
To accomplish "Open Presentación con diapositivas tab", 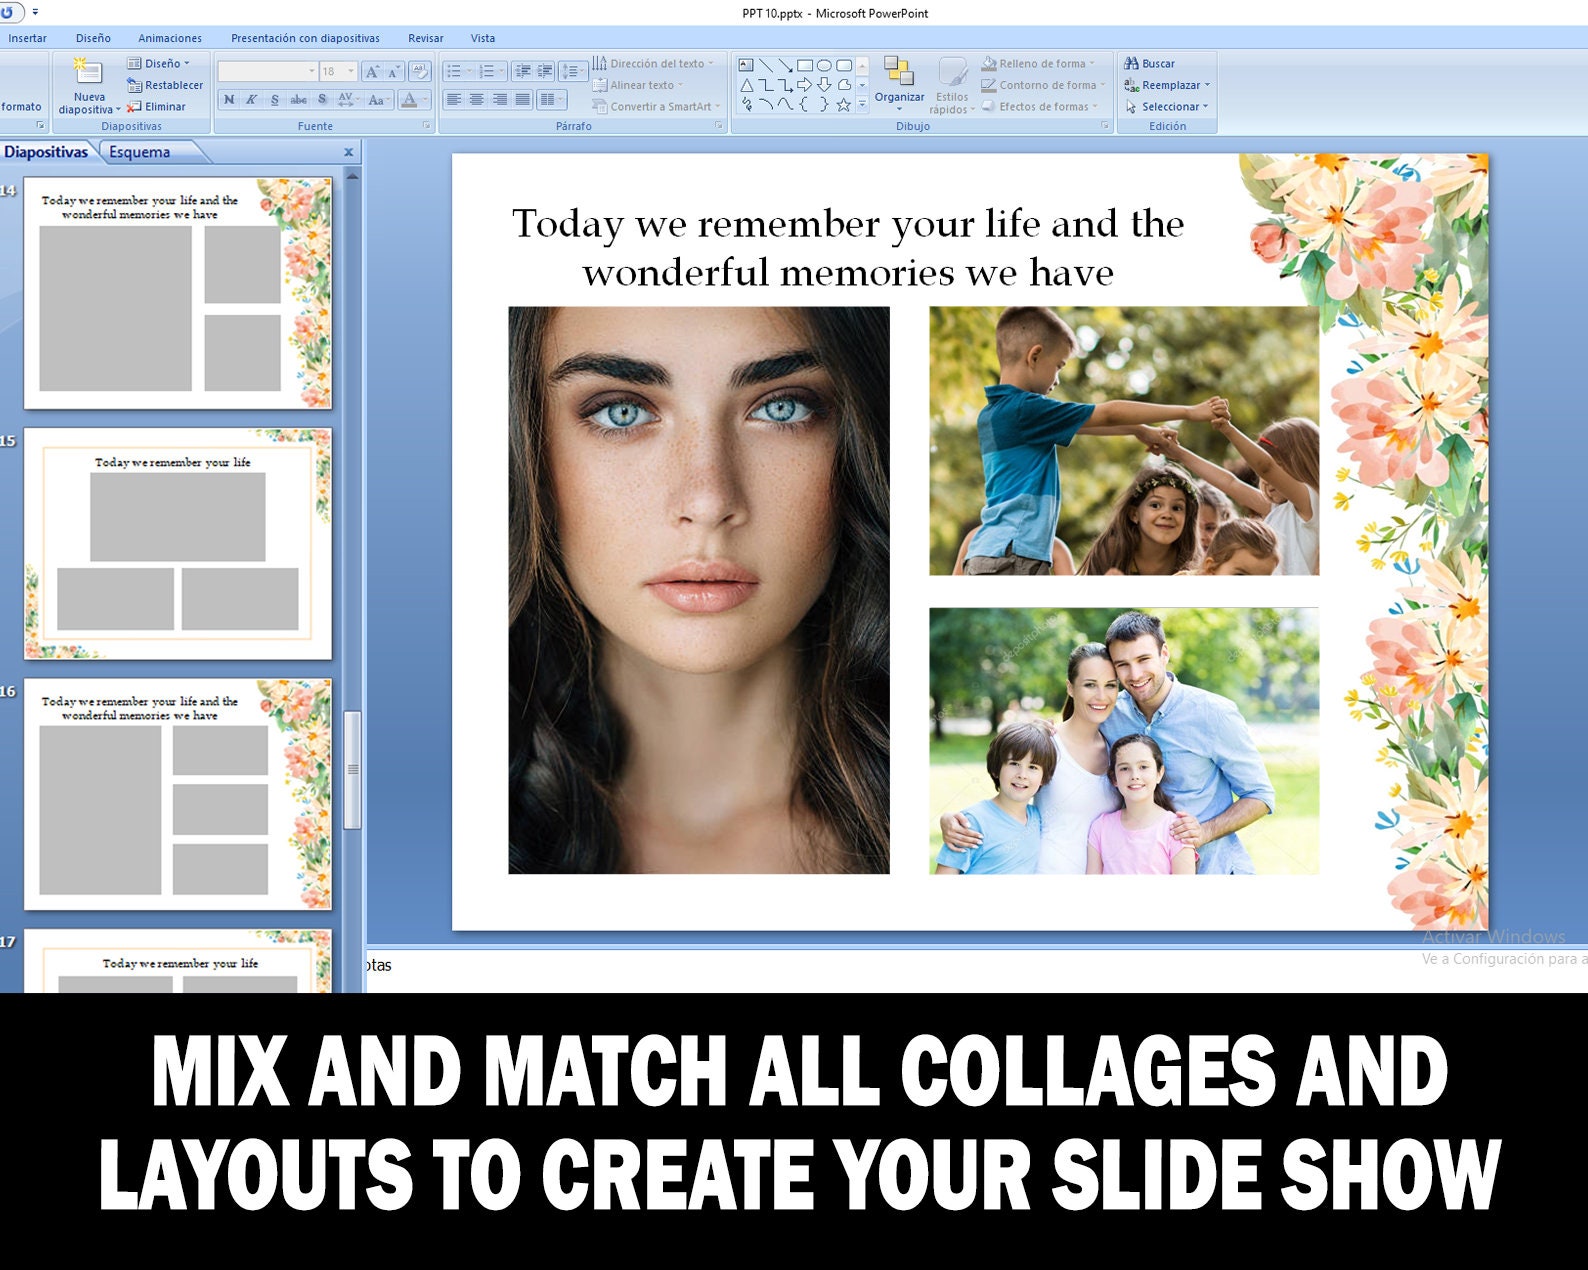I will [305, 38].
